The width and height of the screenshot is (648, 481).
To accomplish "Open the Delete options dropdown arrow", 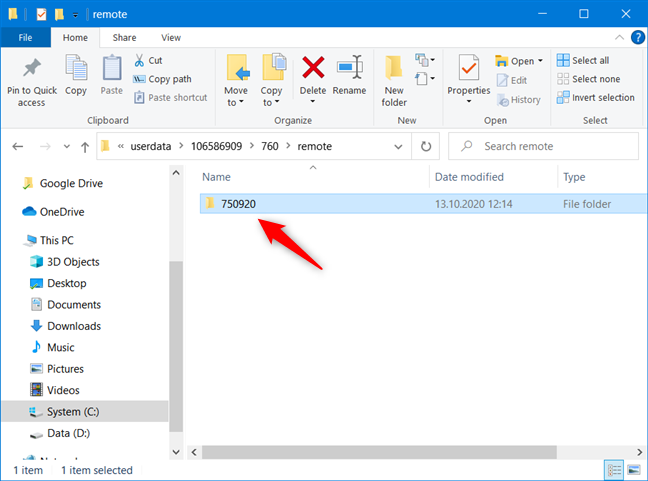I will (x=313, y=101).
